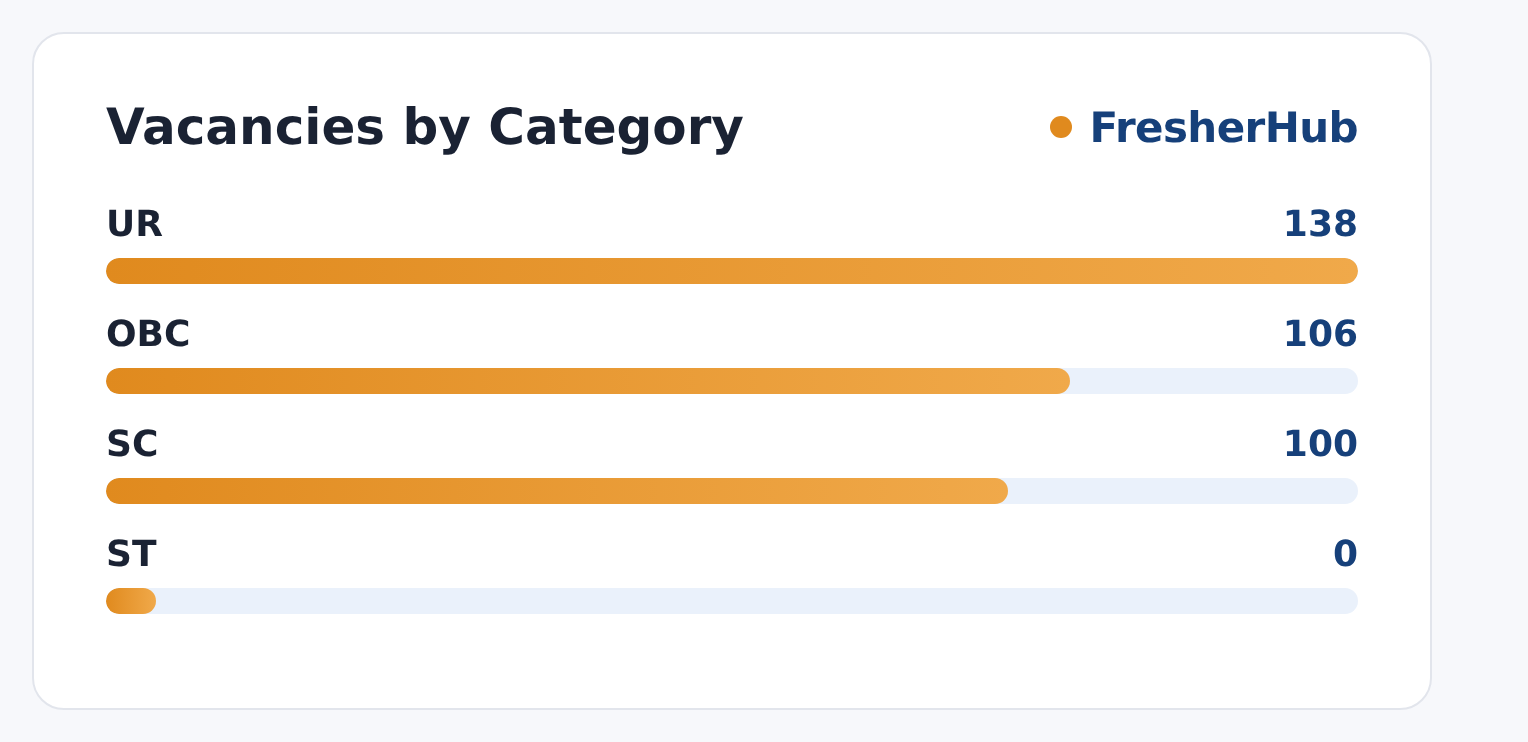Click the small orange ST bar stub
This screenshot has width=1528, height=742.
click(131, 601)
